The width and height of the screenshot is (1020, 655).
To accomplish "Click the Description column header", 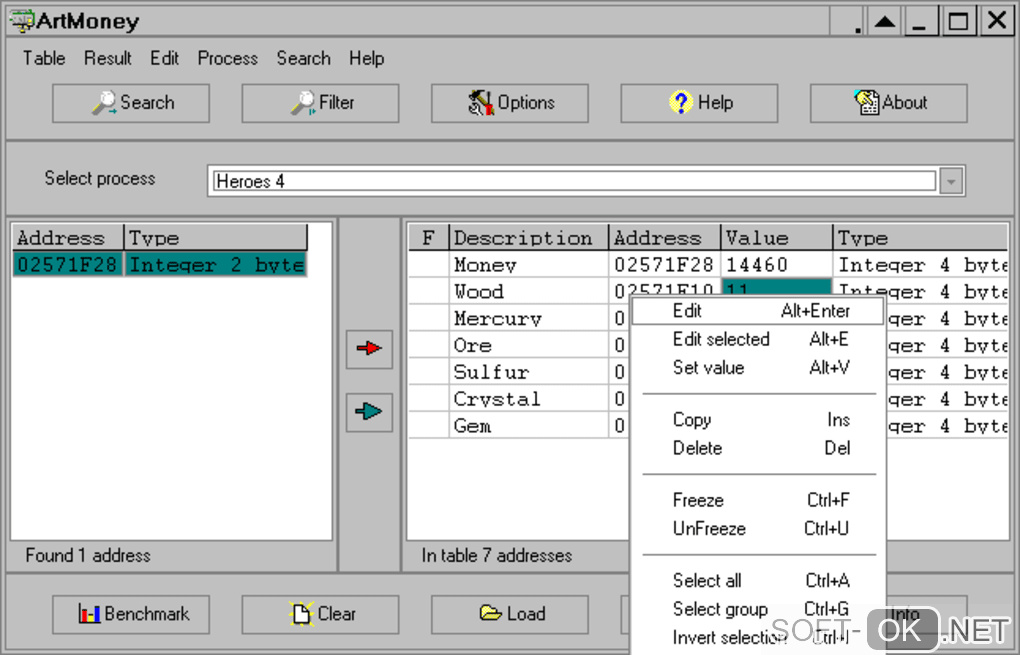I will pos(528,237).
